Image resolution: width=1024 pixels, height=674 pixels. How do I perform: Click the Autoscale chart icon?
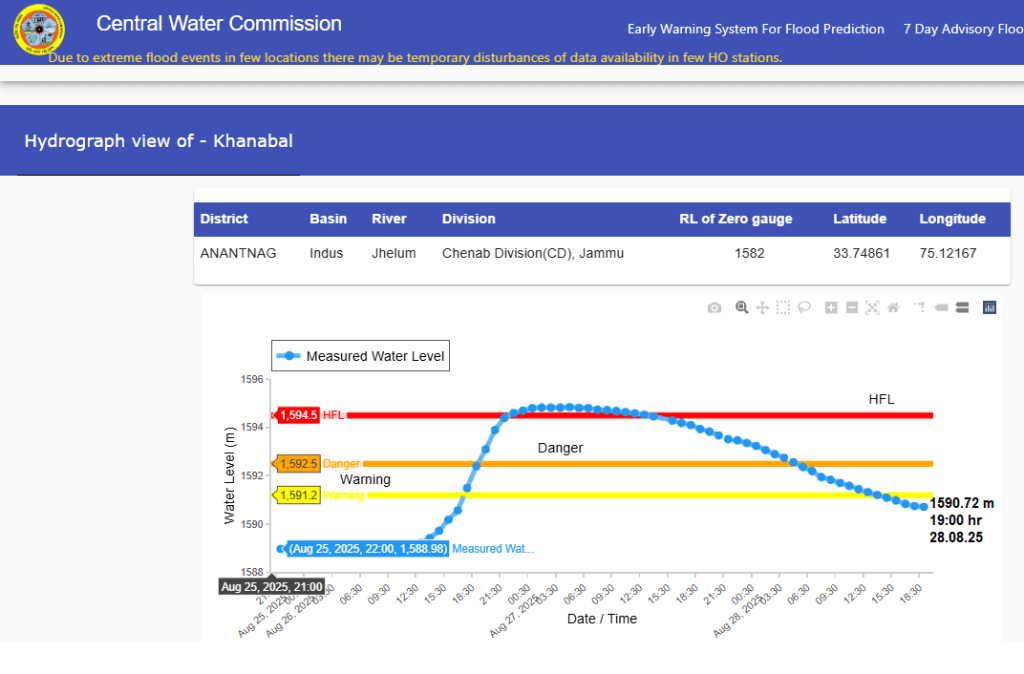coord(872,308)
